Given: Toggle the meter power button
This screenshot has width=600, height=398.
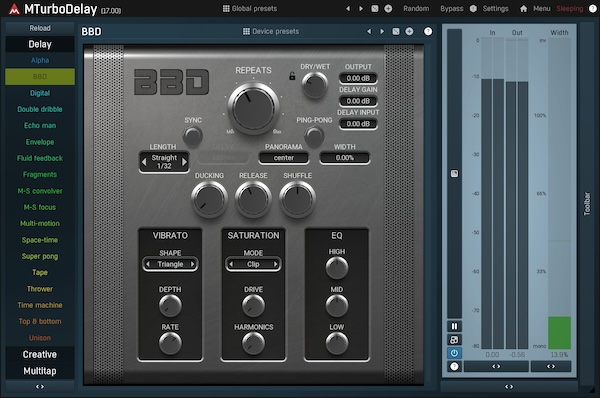Looking at the screenshot, I should (454, 353).
